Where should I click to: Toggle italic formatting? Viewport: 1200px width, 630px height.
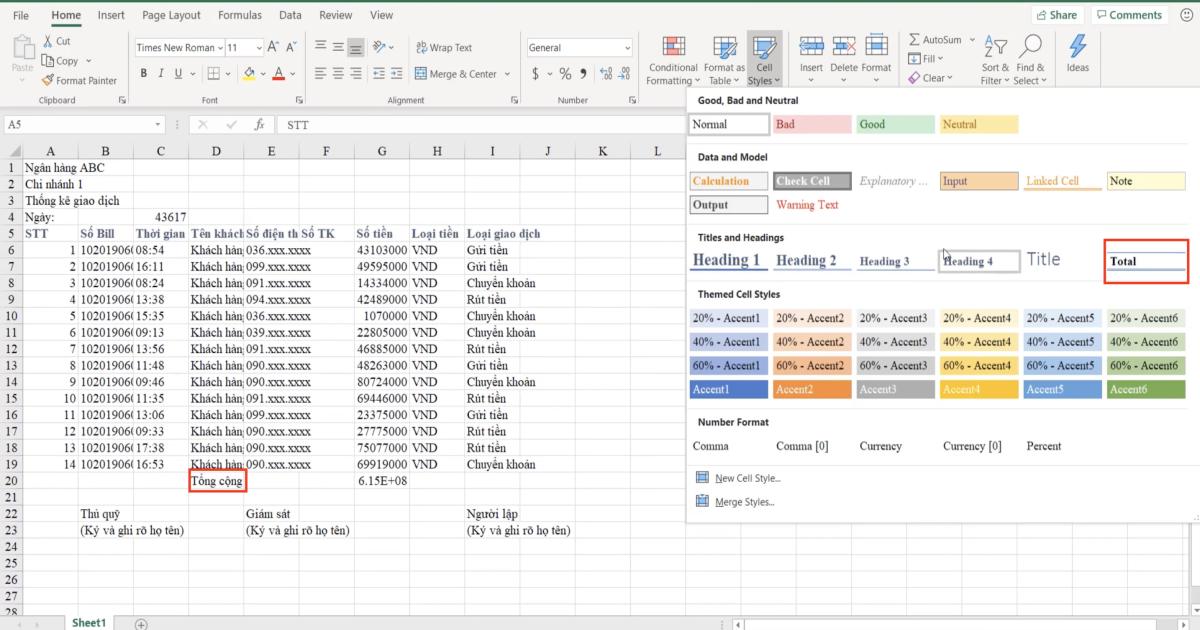[160, 73]
